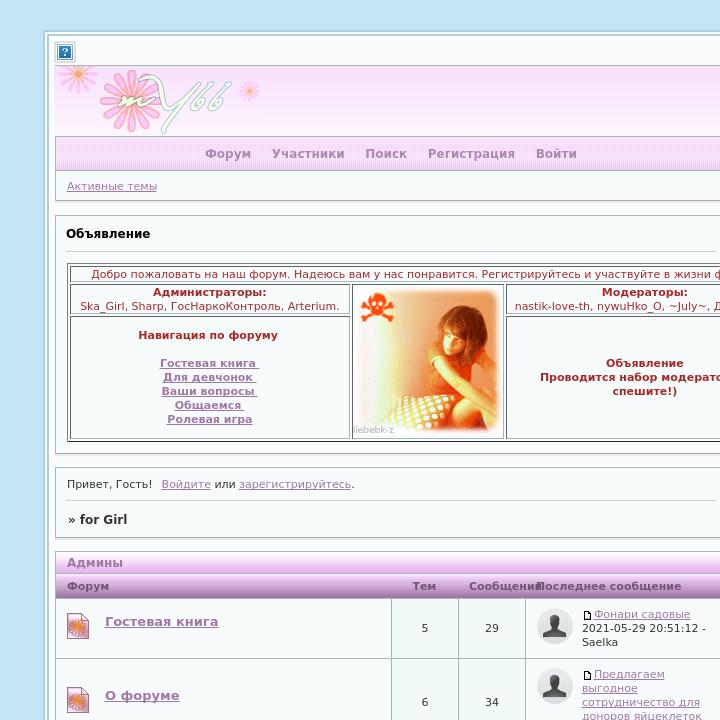This screenshot has width=720, height=720.
Task: Click the page icon before Фонари садовые
Action: coord(587,615)
